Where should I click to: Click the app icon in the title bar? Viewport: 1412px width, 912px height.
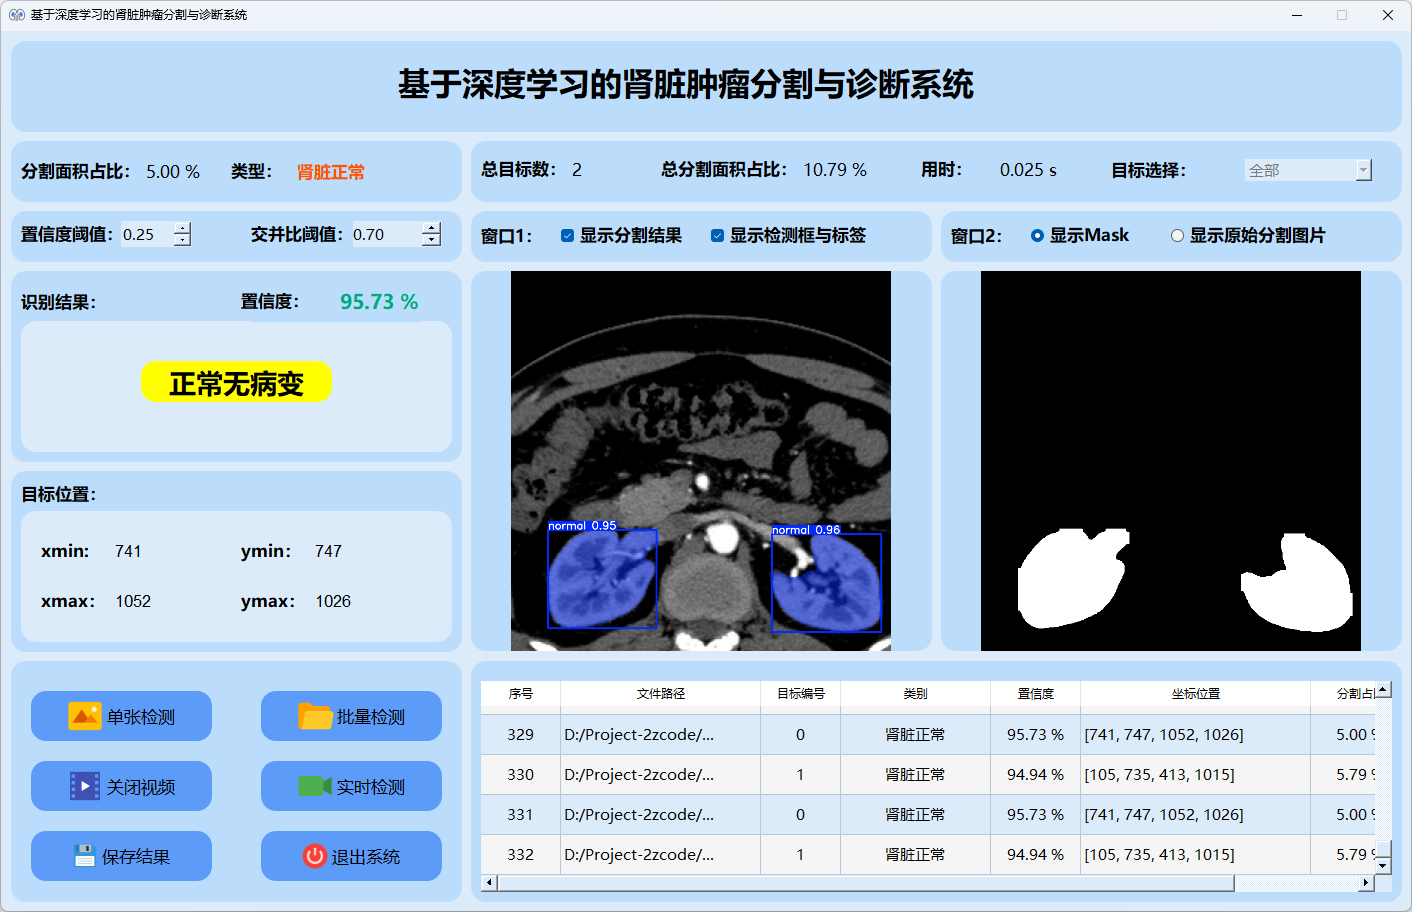click(16, 15)
